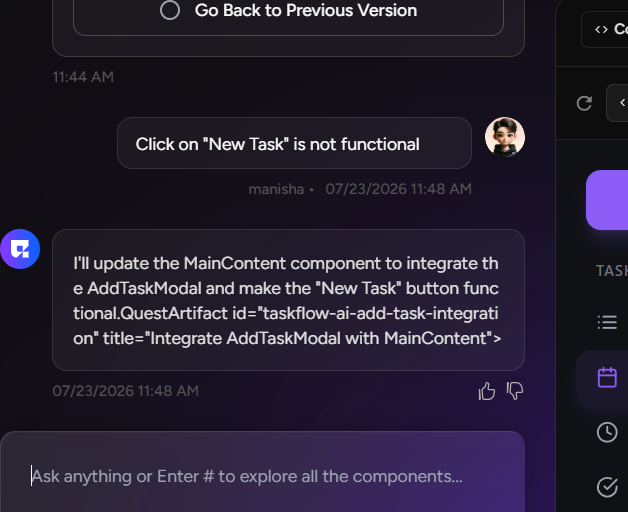Image resolution: width=628 pixels, height=512 pixels.
Task: Open the list view icon in sidebar
Action: coord(607,322)
